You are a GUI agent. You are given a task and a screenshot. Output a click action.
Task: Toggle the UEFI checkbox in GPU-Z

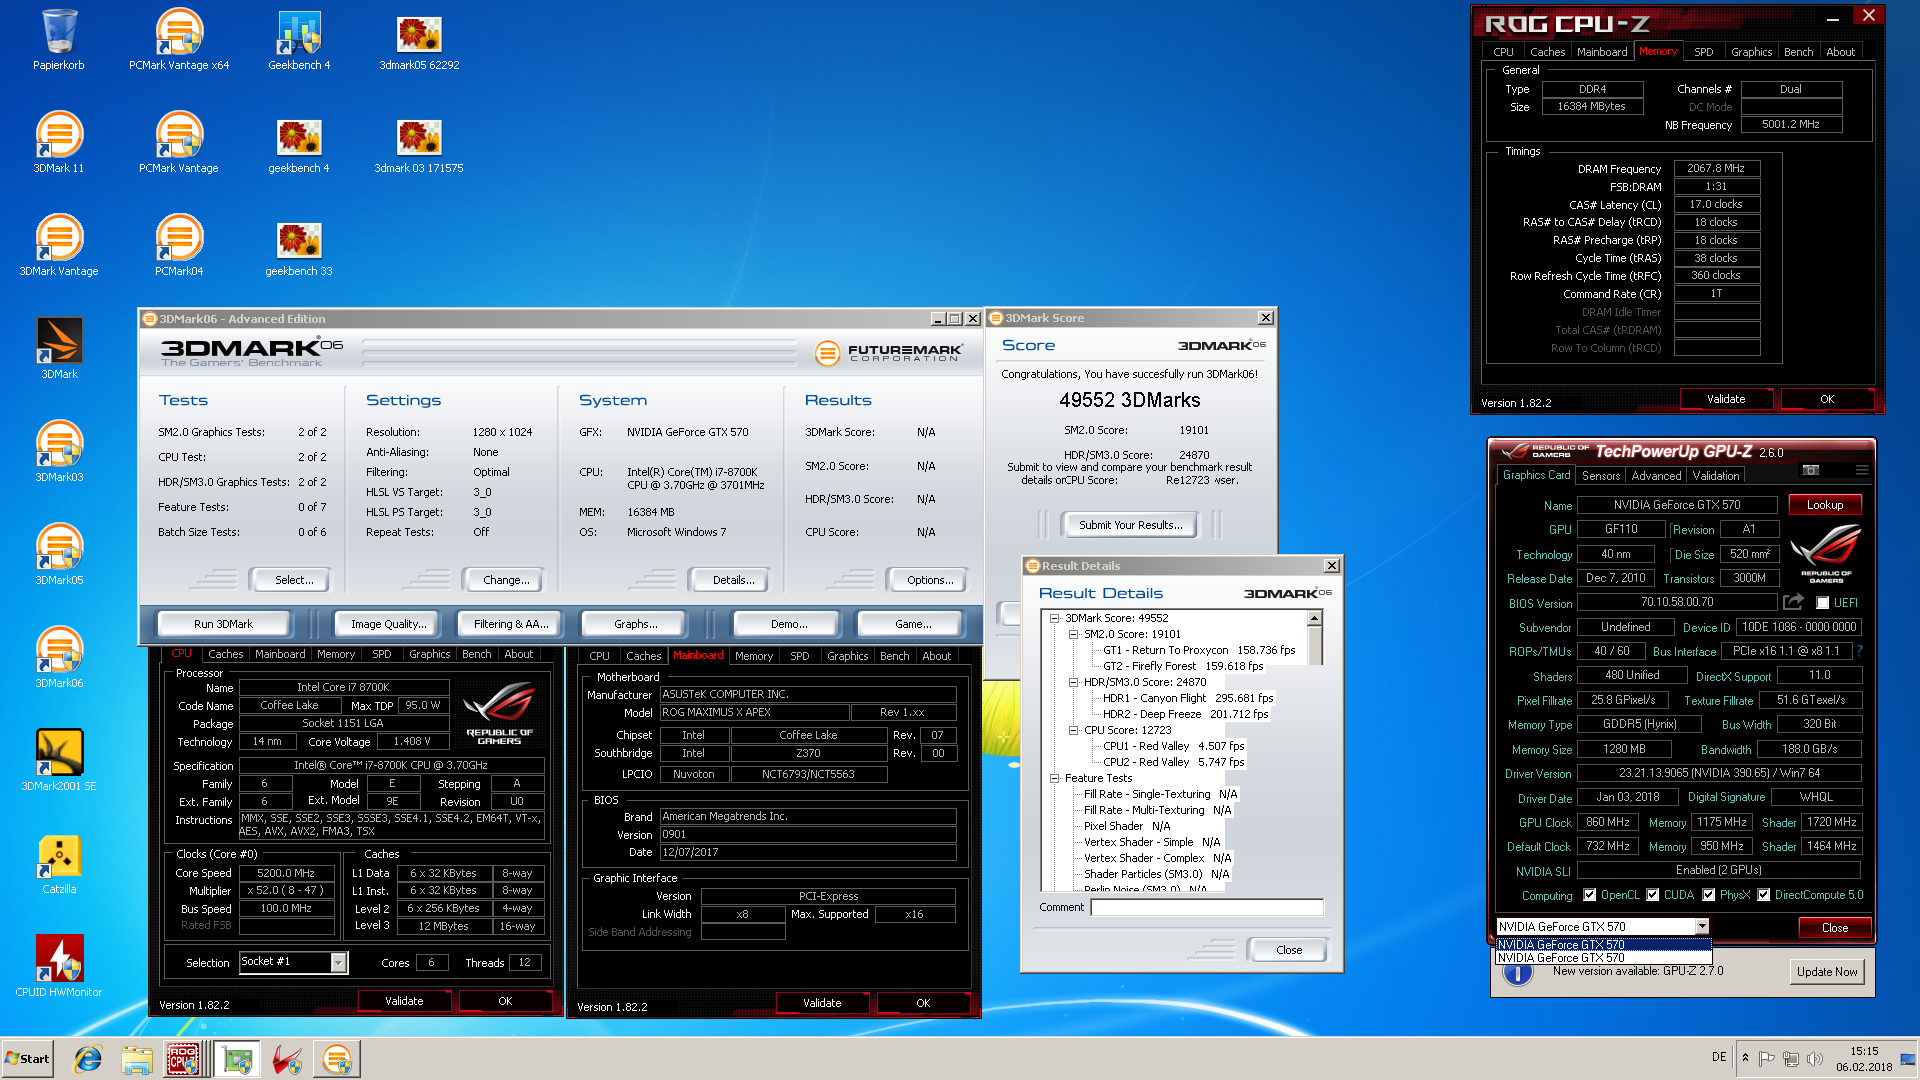click(1823, 603)
